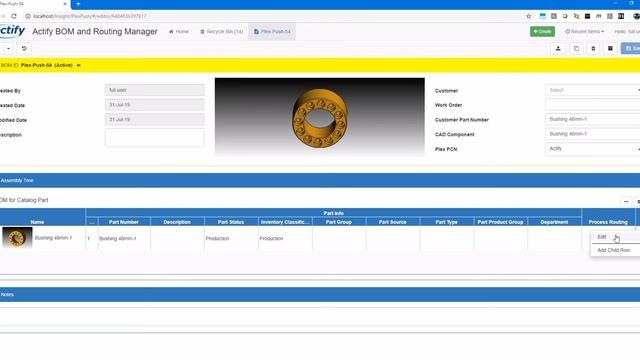
Task: Click the Part Group column header
Action: tap(339, 222)
